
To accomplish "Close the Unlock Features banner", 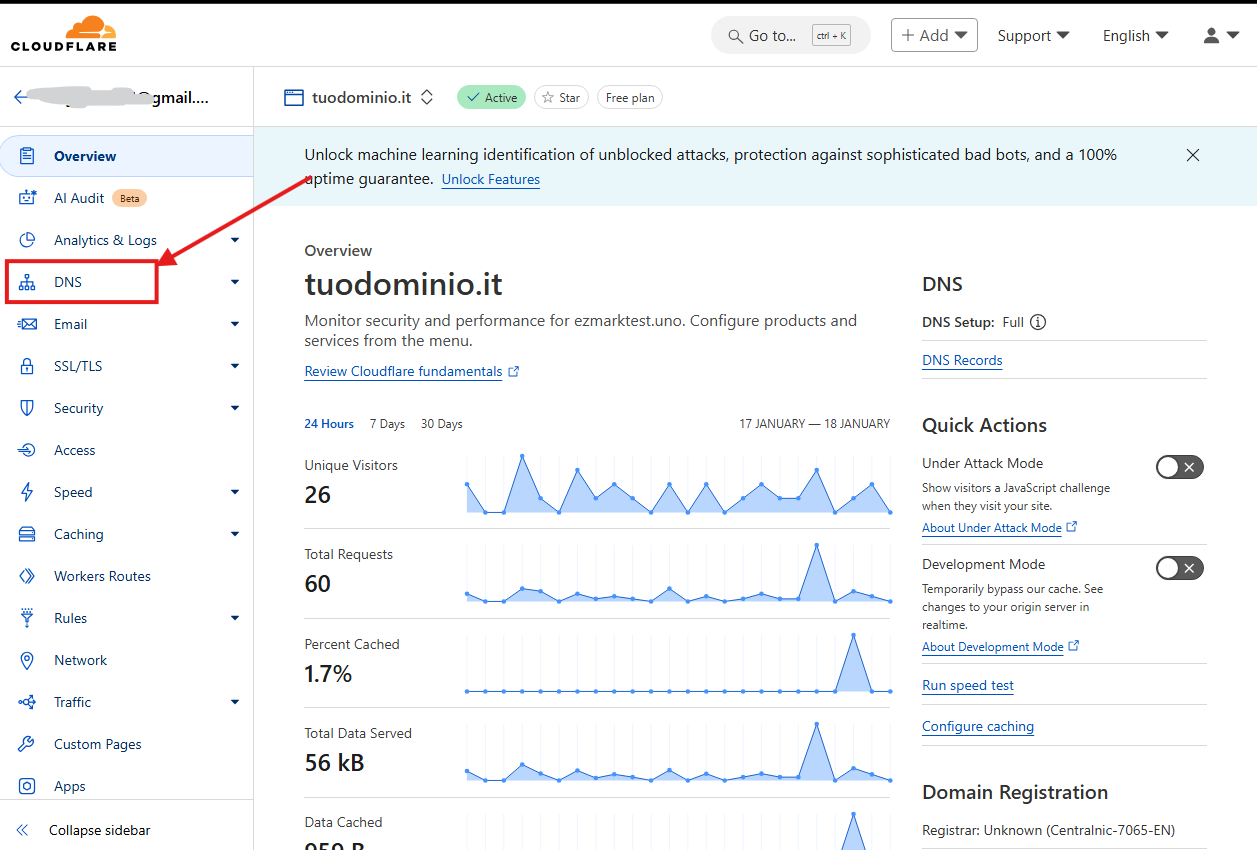I will pyautogui.click(x=1193, y=155).
